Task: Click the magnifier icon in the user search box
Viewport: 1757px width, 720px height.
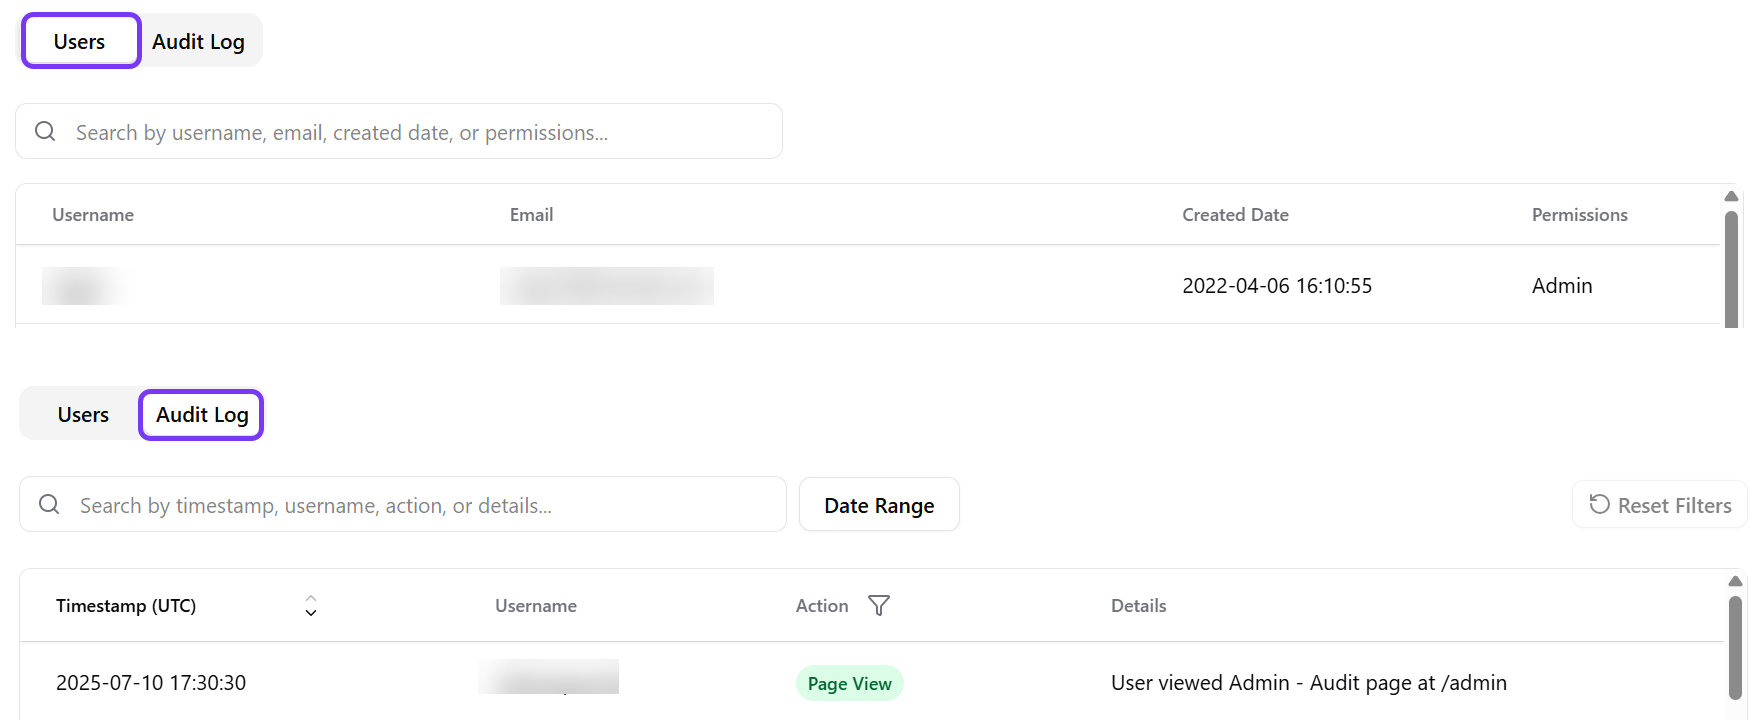Action: pos(45,131)
